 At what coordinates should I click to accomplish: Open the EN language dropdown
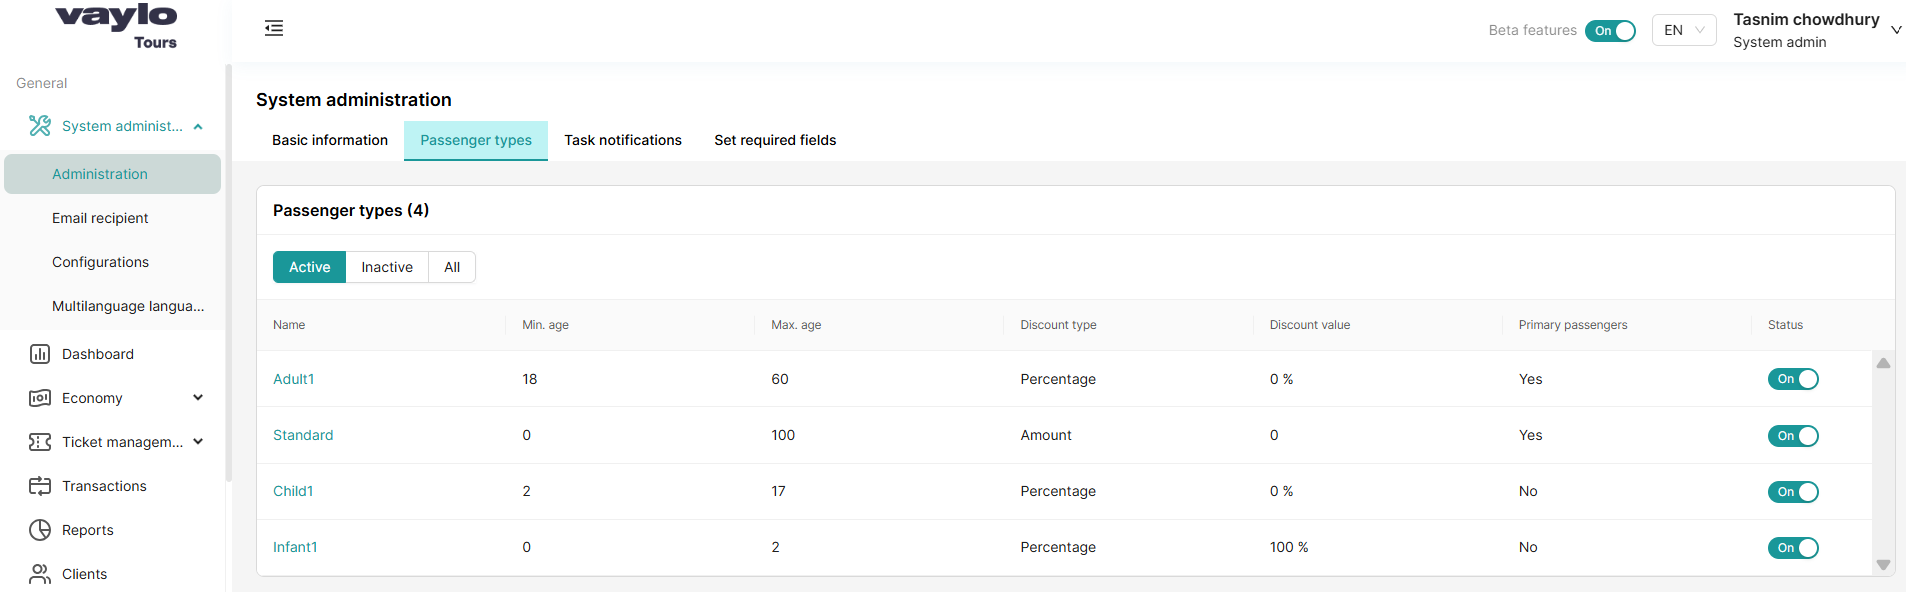click(1684, 30)
